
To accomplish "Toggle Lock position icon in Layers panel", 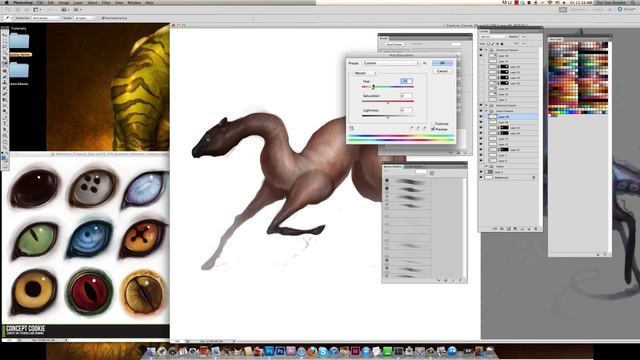I will point(498,44).
